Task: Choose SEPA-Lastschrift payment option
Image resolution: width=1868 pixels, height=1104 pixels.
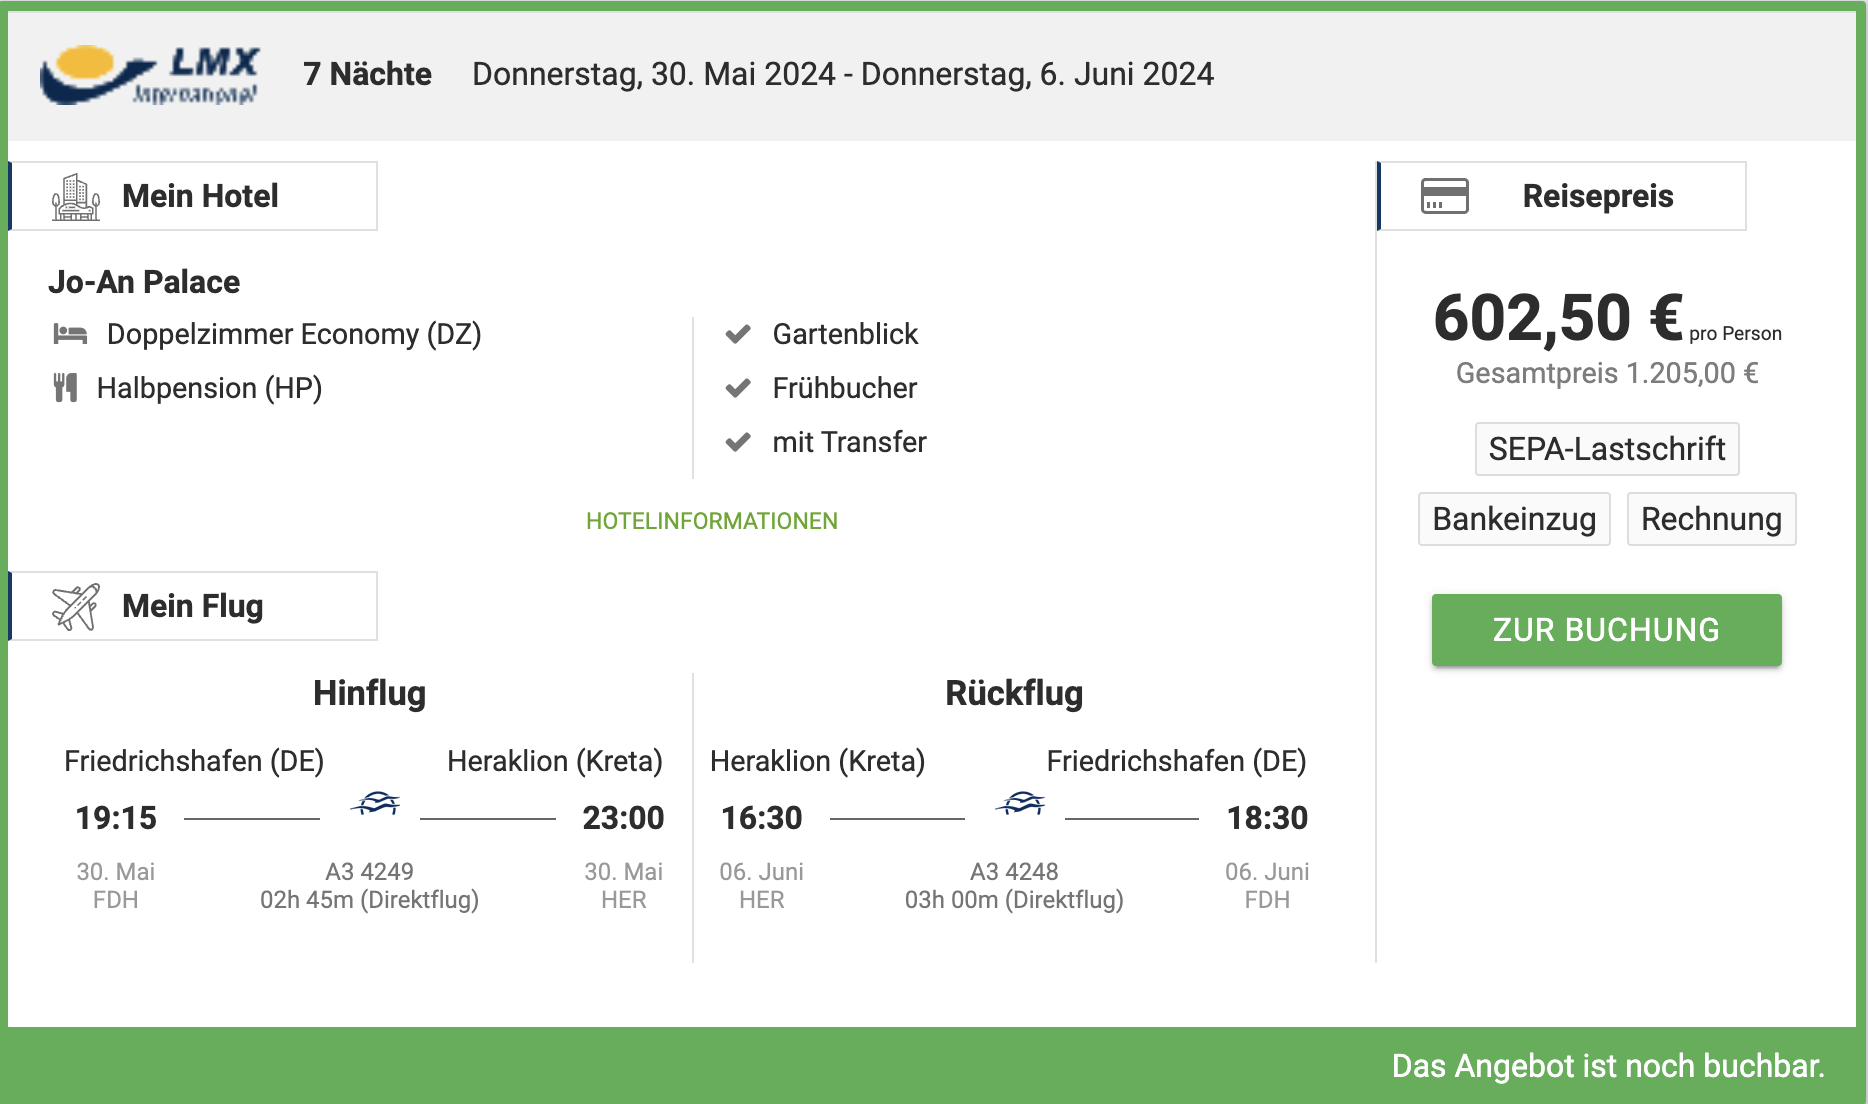Action: coord(1606,449)
